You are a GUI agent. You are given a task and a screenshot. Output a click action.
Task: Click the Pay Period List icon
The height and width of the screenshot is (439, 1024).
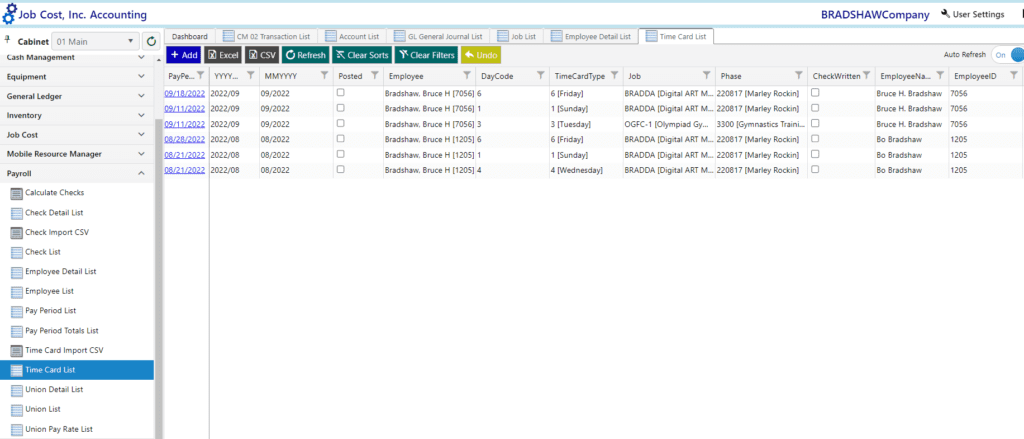pyautogui.click(x=17, y=311)
